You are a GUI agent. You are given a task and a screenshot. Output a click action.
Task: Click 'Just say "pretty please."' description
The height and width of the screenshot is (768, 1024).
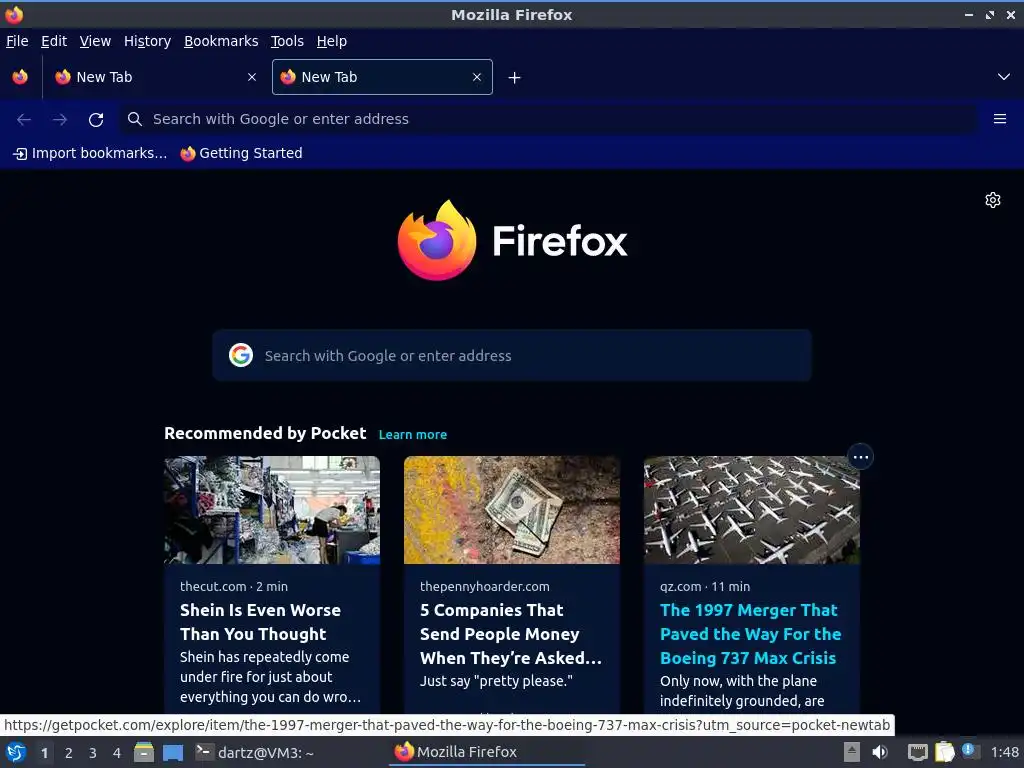(496, 681)
